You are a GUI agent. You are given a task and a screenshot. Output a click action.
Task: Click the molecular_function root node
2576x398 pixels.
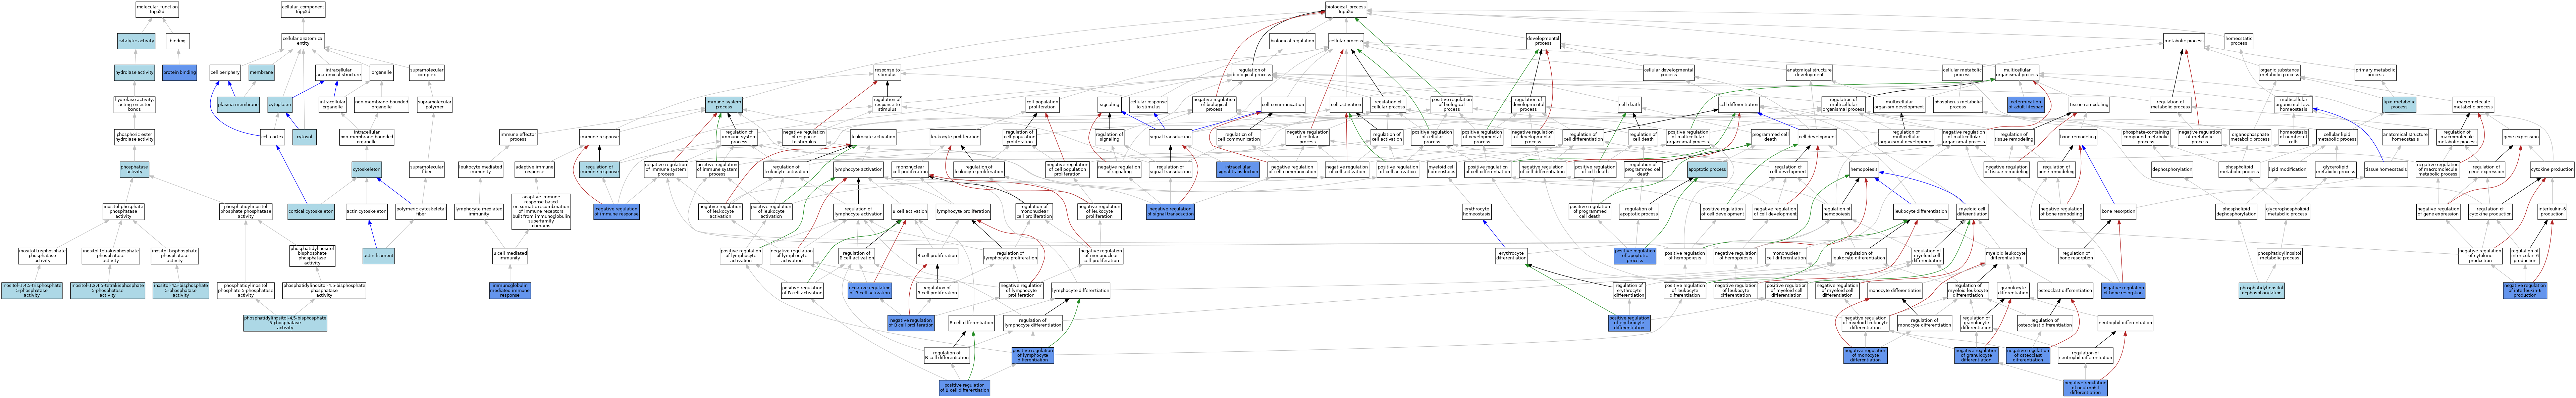157,10
